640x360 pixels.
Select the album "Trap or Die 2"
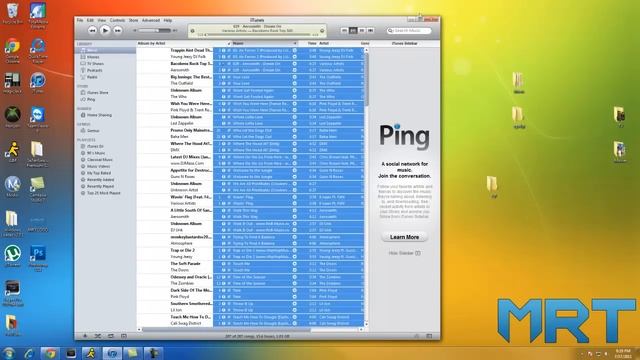coord(182,250)
